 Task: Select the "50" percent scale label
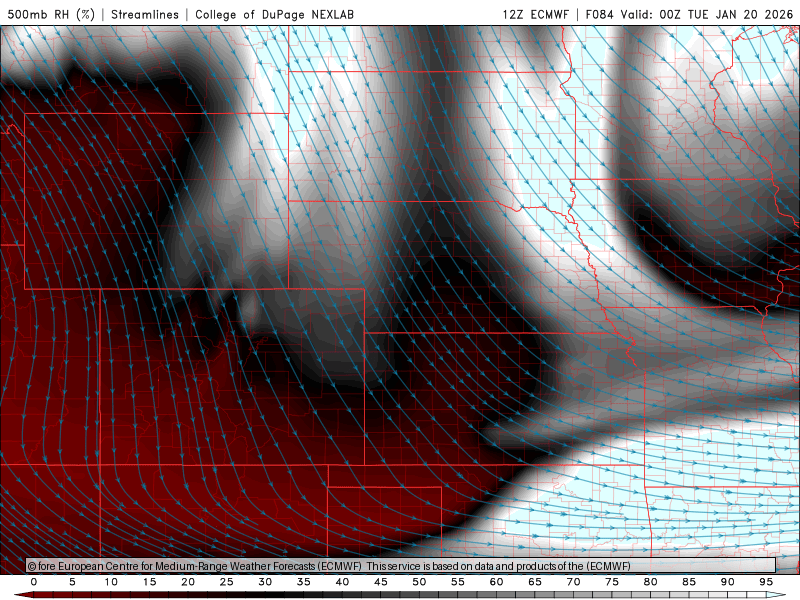pos(419,582)
